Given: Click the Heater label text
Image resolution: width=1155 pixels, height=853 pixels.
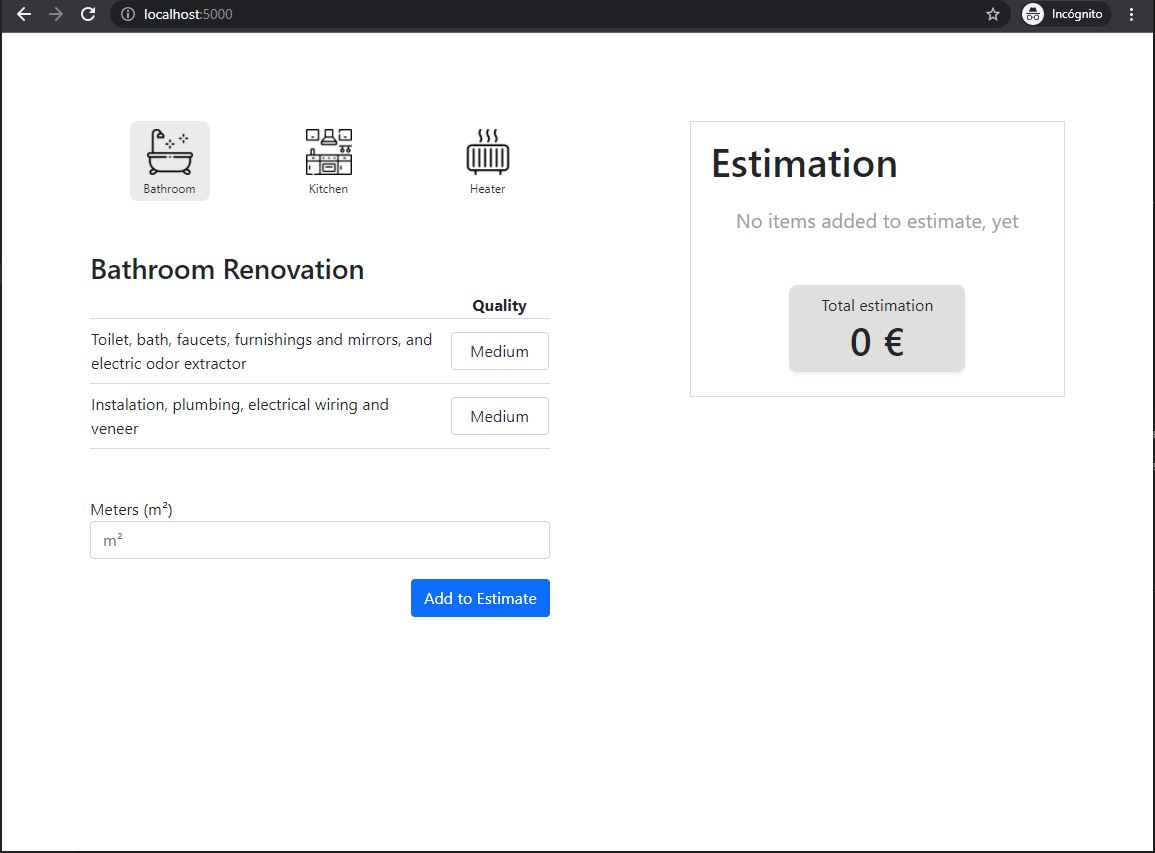Looking at the screenshot, I should 488,189.
